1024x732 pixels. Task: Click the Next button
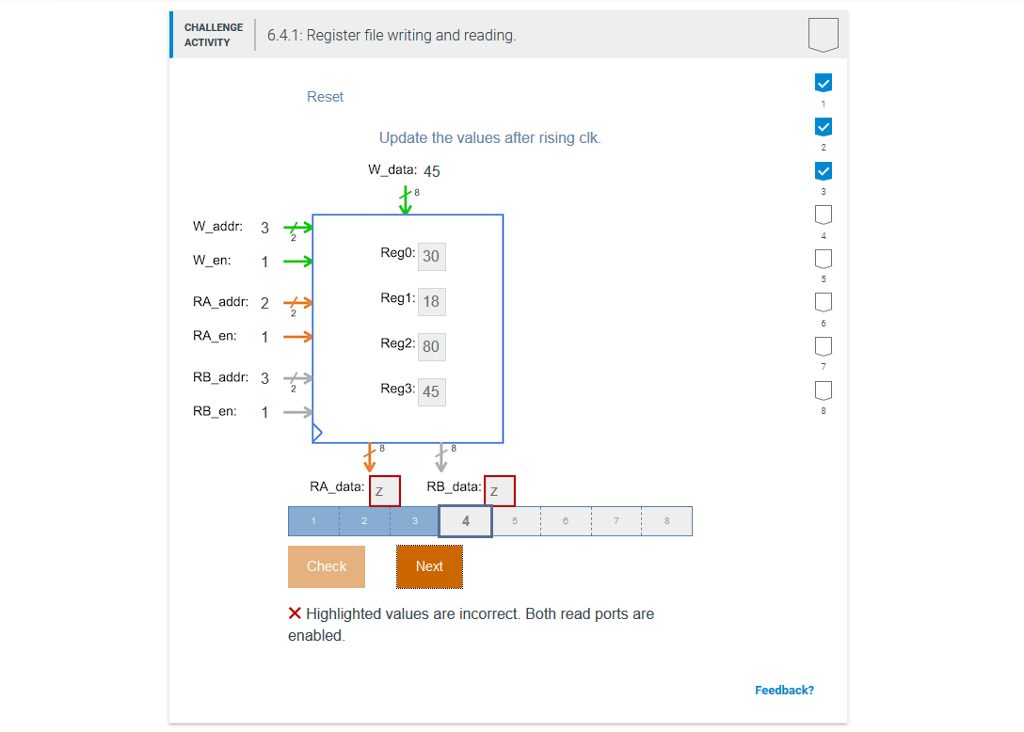coord(429,566)
